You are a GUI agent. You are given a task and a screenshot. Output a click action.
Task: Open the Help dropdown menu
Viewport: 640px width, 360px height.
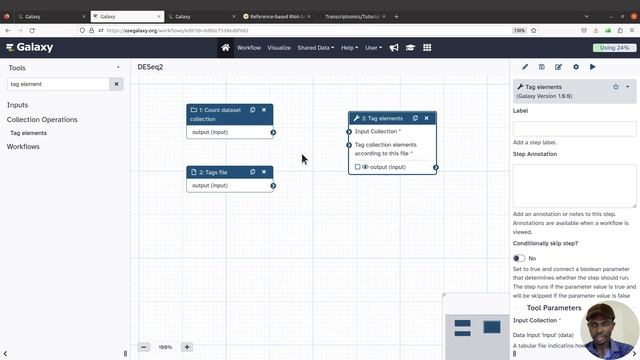click(x=349, y=48)
